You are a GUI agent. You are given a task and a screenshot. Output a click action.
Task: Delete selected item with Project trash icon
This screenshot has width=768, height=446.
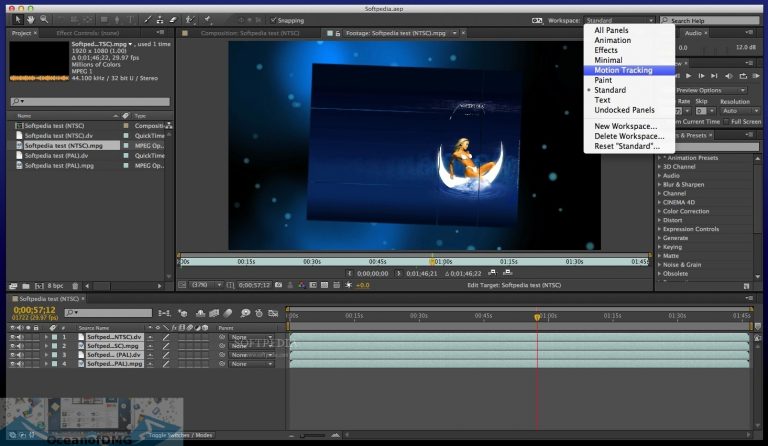(x=75, y=286)
